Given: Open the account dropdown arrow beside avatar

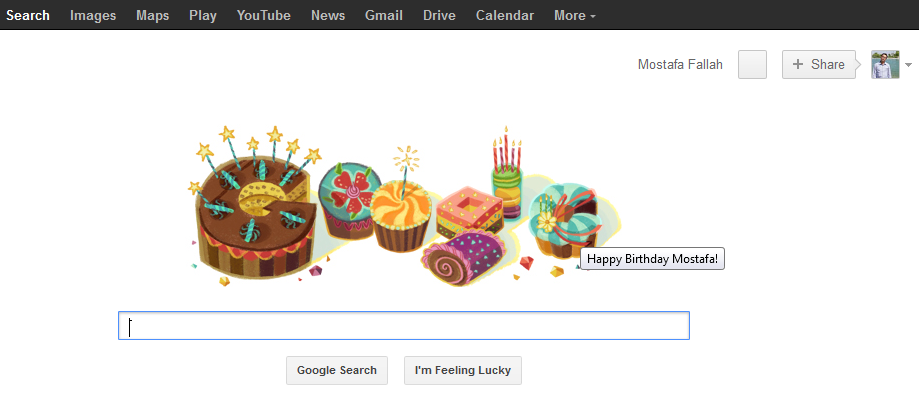Looking at the screenshot, I should [908, 66].
